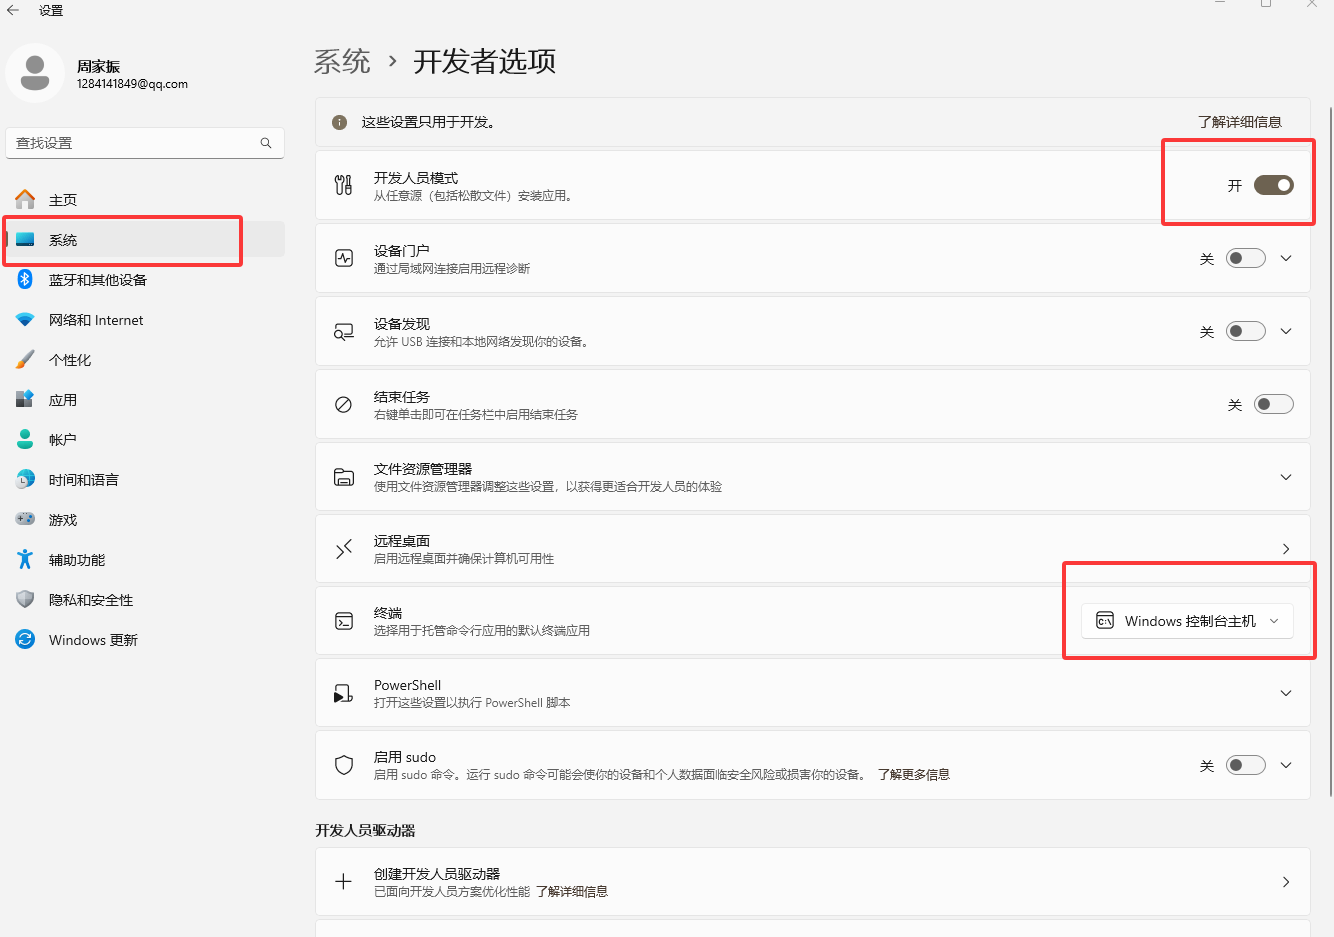Image resolution: width=1334 pixels, height=937 pixels.
Task: Click the 隐私和安全性 shield icon
Action: coord(25,600)
